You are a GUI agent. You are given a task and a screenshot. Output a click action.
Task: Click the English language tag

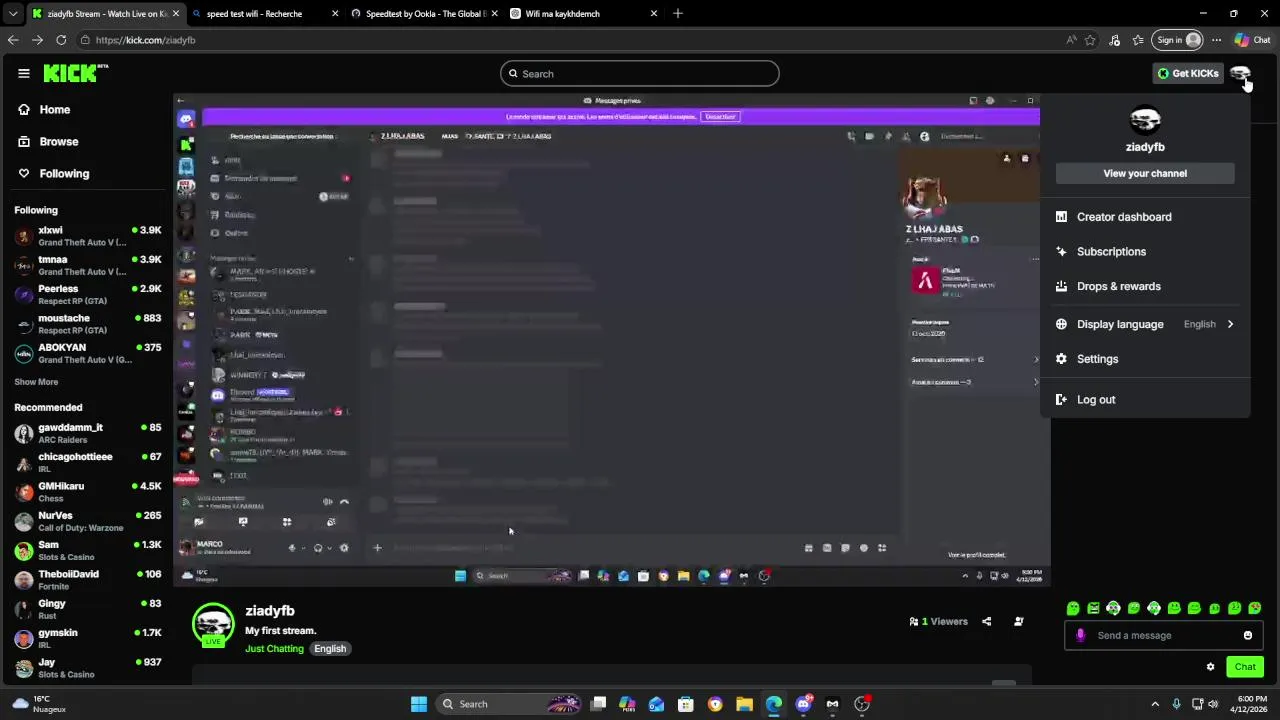coord(330,649)
